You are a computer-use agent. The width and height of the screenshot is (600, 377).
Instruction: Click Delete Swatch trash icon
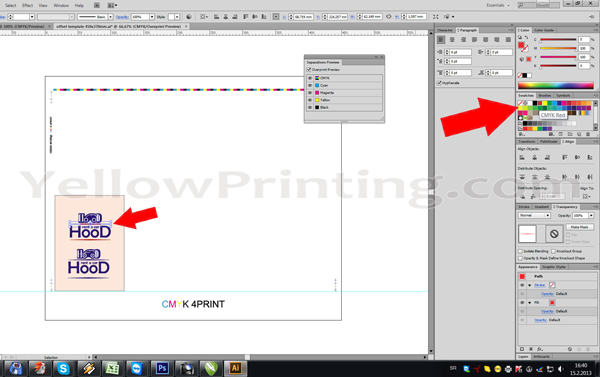point(588,134)
